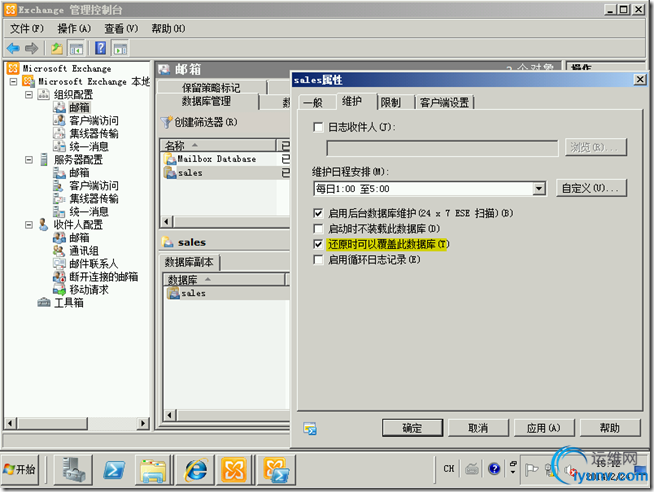654x492 pixels.
Task: Switch to the 客户端设置 tab
Action: [x=445, y=102]
